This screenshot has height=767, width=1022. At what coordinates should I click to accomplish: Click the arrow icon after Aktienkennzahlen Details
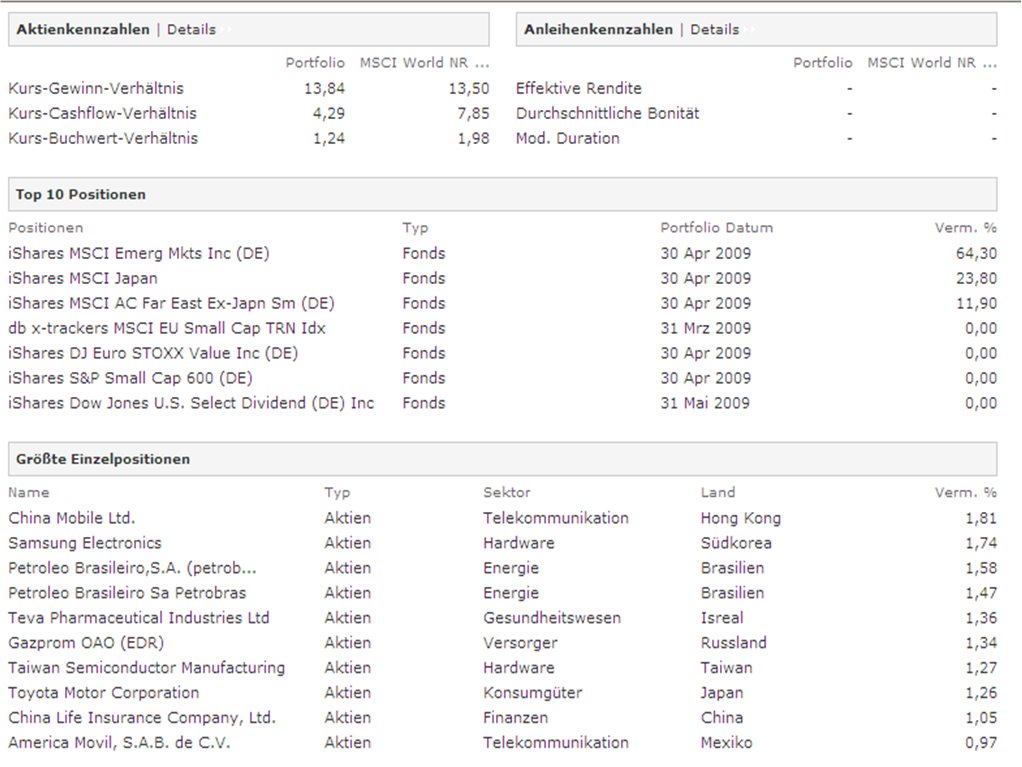click(229, 30)
